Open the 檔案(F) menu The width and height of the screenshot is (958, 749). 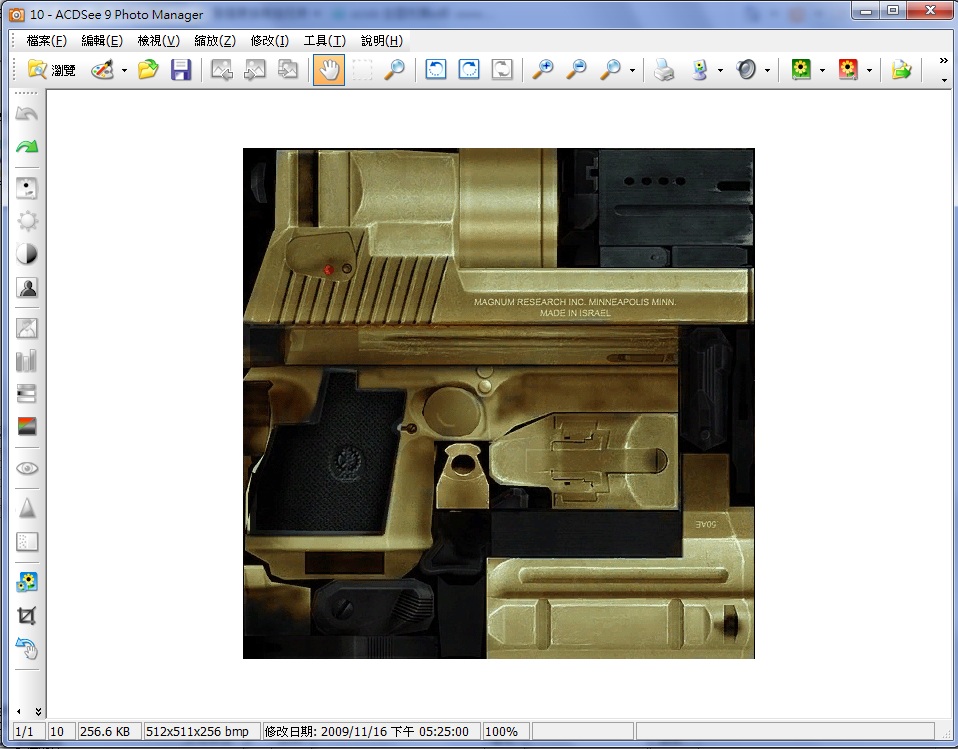[x=46, y=41]
